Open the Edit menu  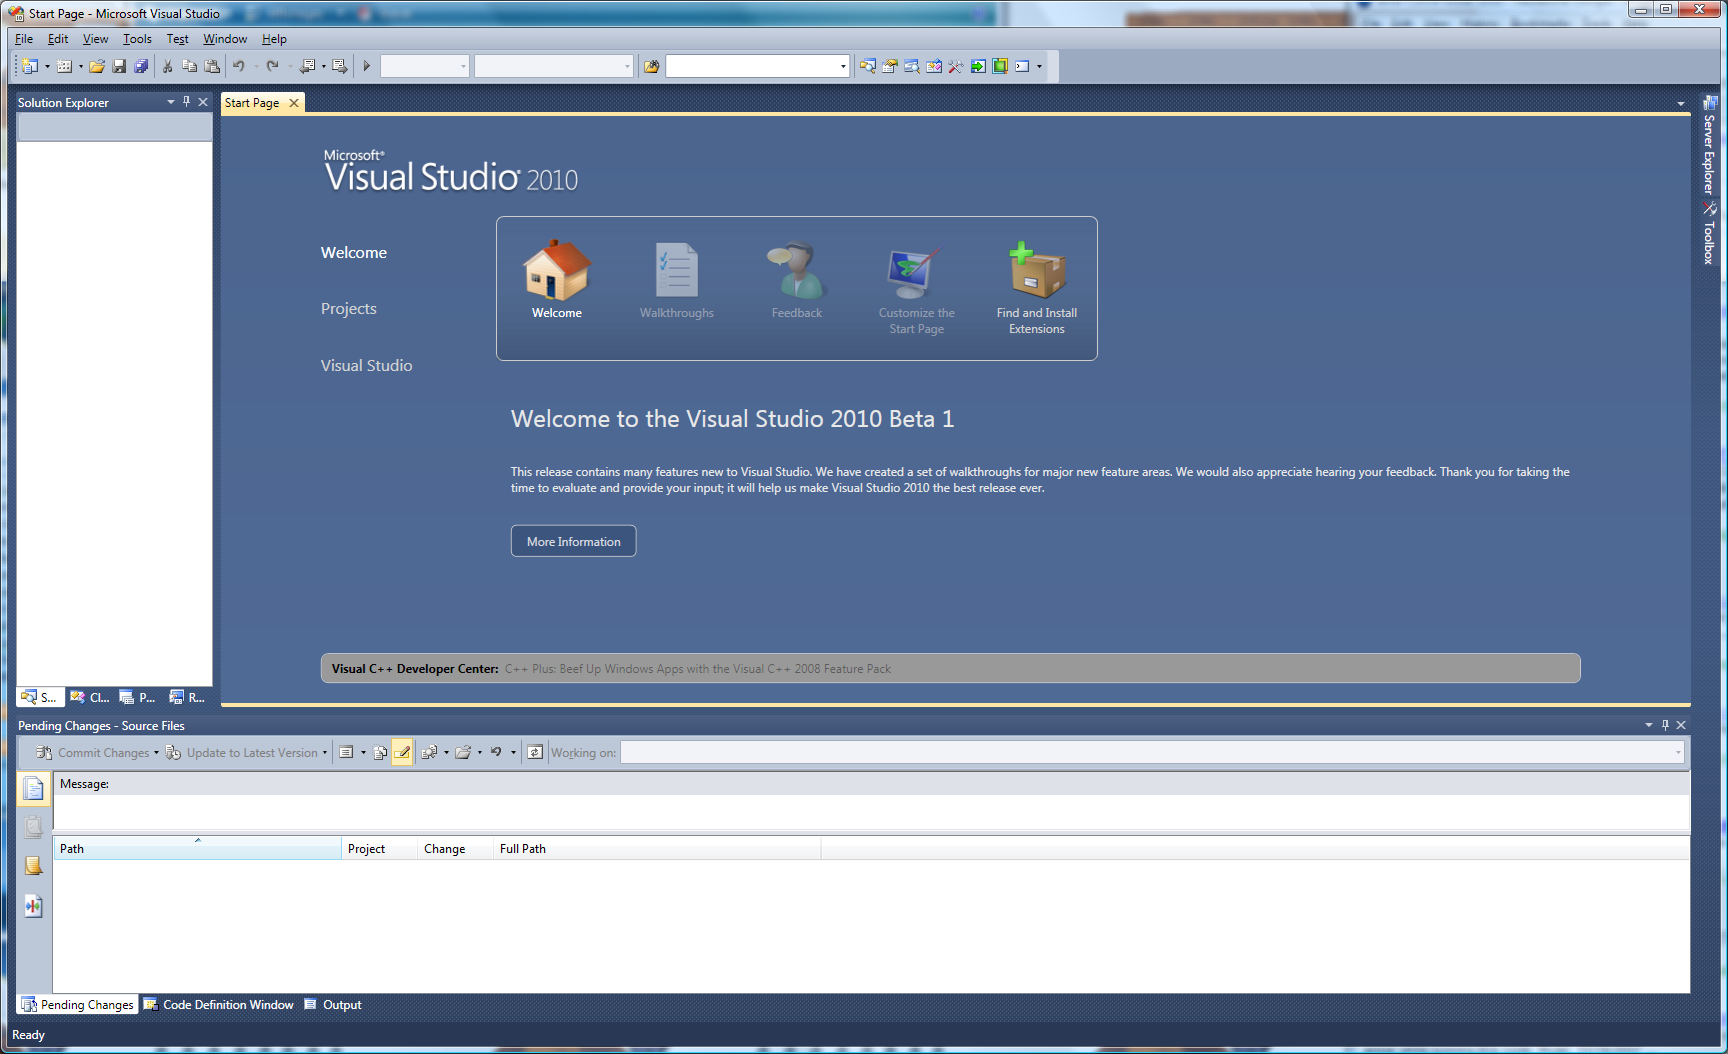tap(58, 39)
